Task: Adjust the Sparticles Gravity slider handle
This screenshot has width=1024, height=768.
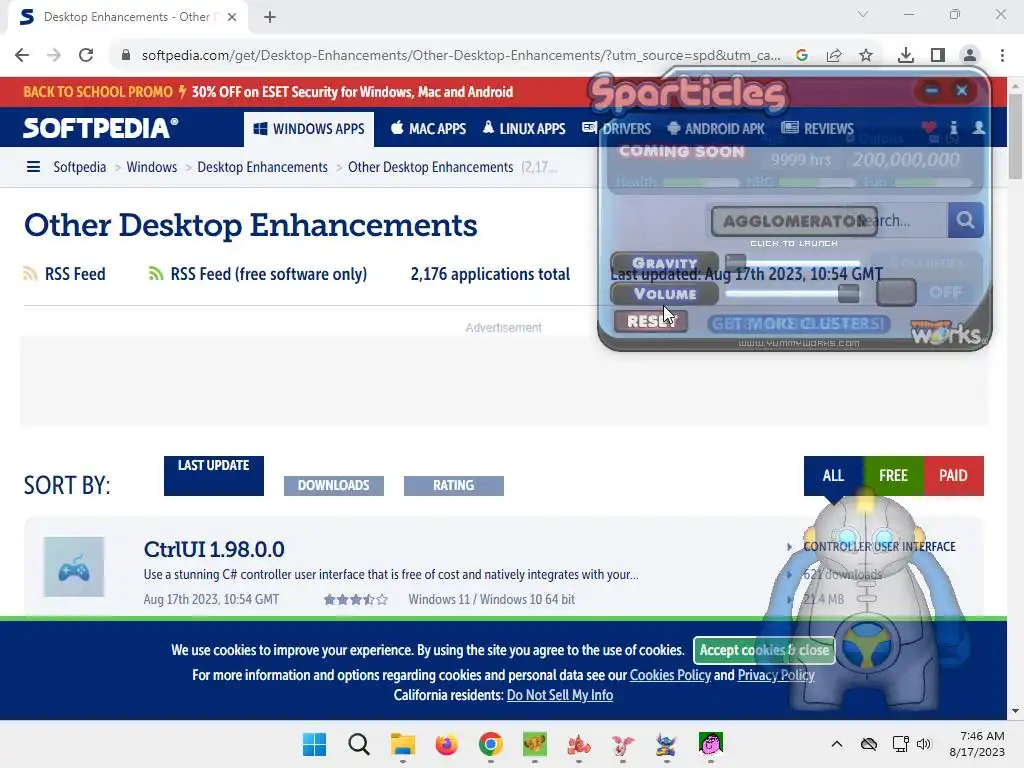Action: pos(735,263)
